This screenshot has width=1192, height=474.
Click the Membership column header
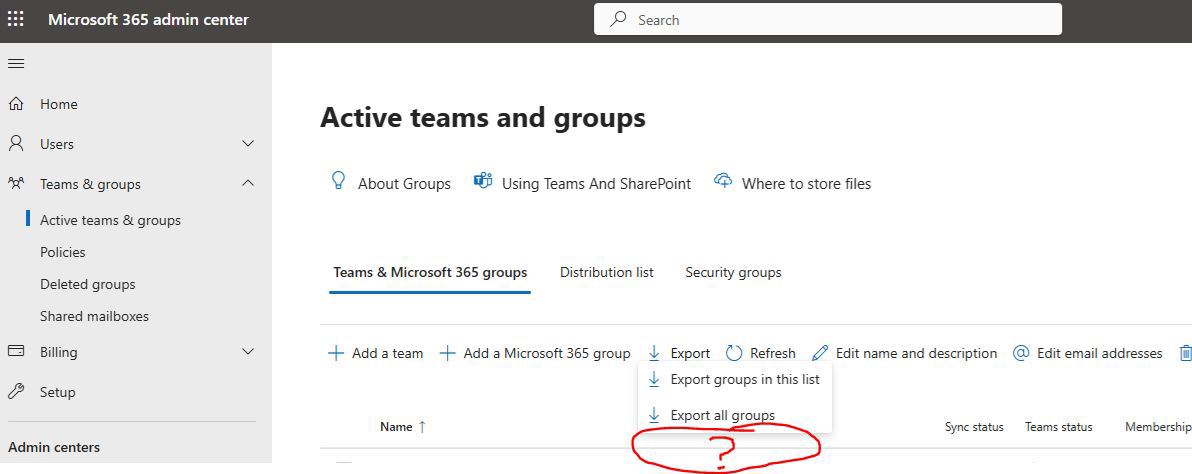pyautogui.click(x=1158, y=427)
